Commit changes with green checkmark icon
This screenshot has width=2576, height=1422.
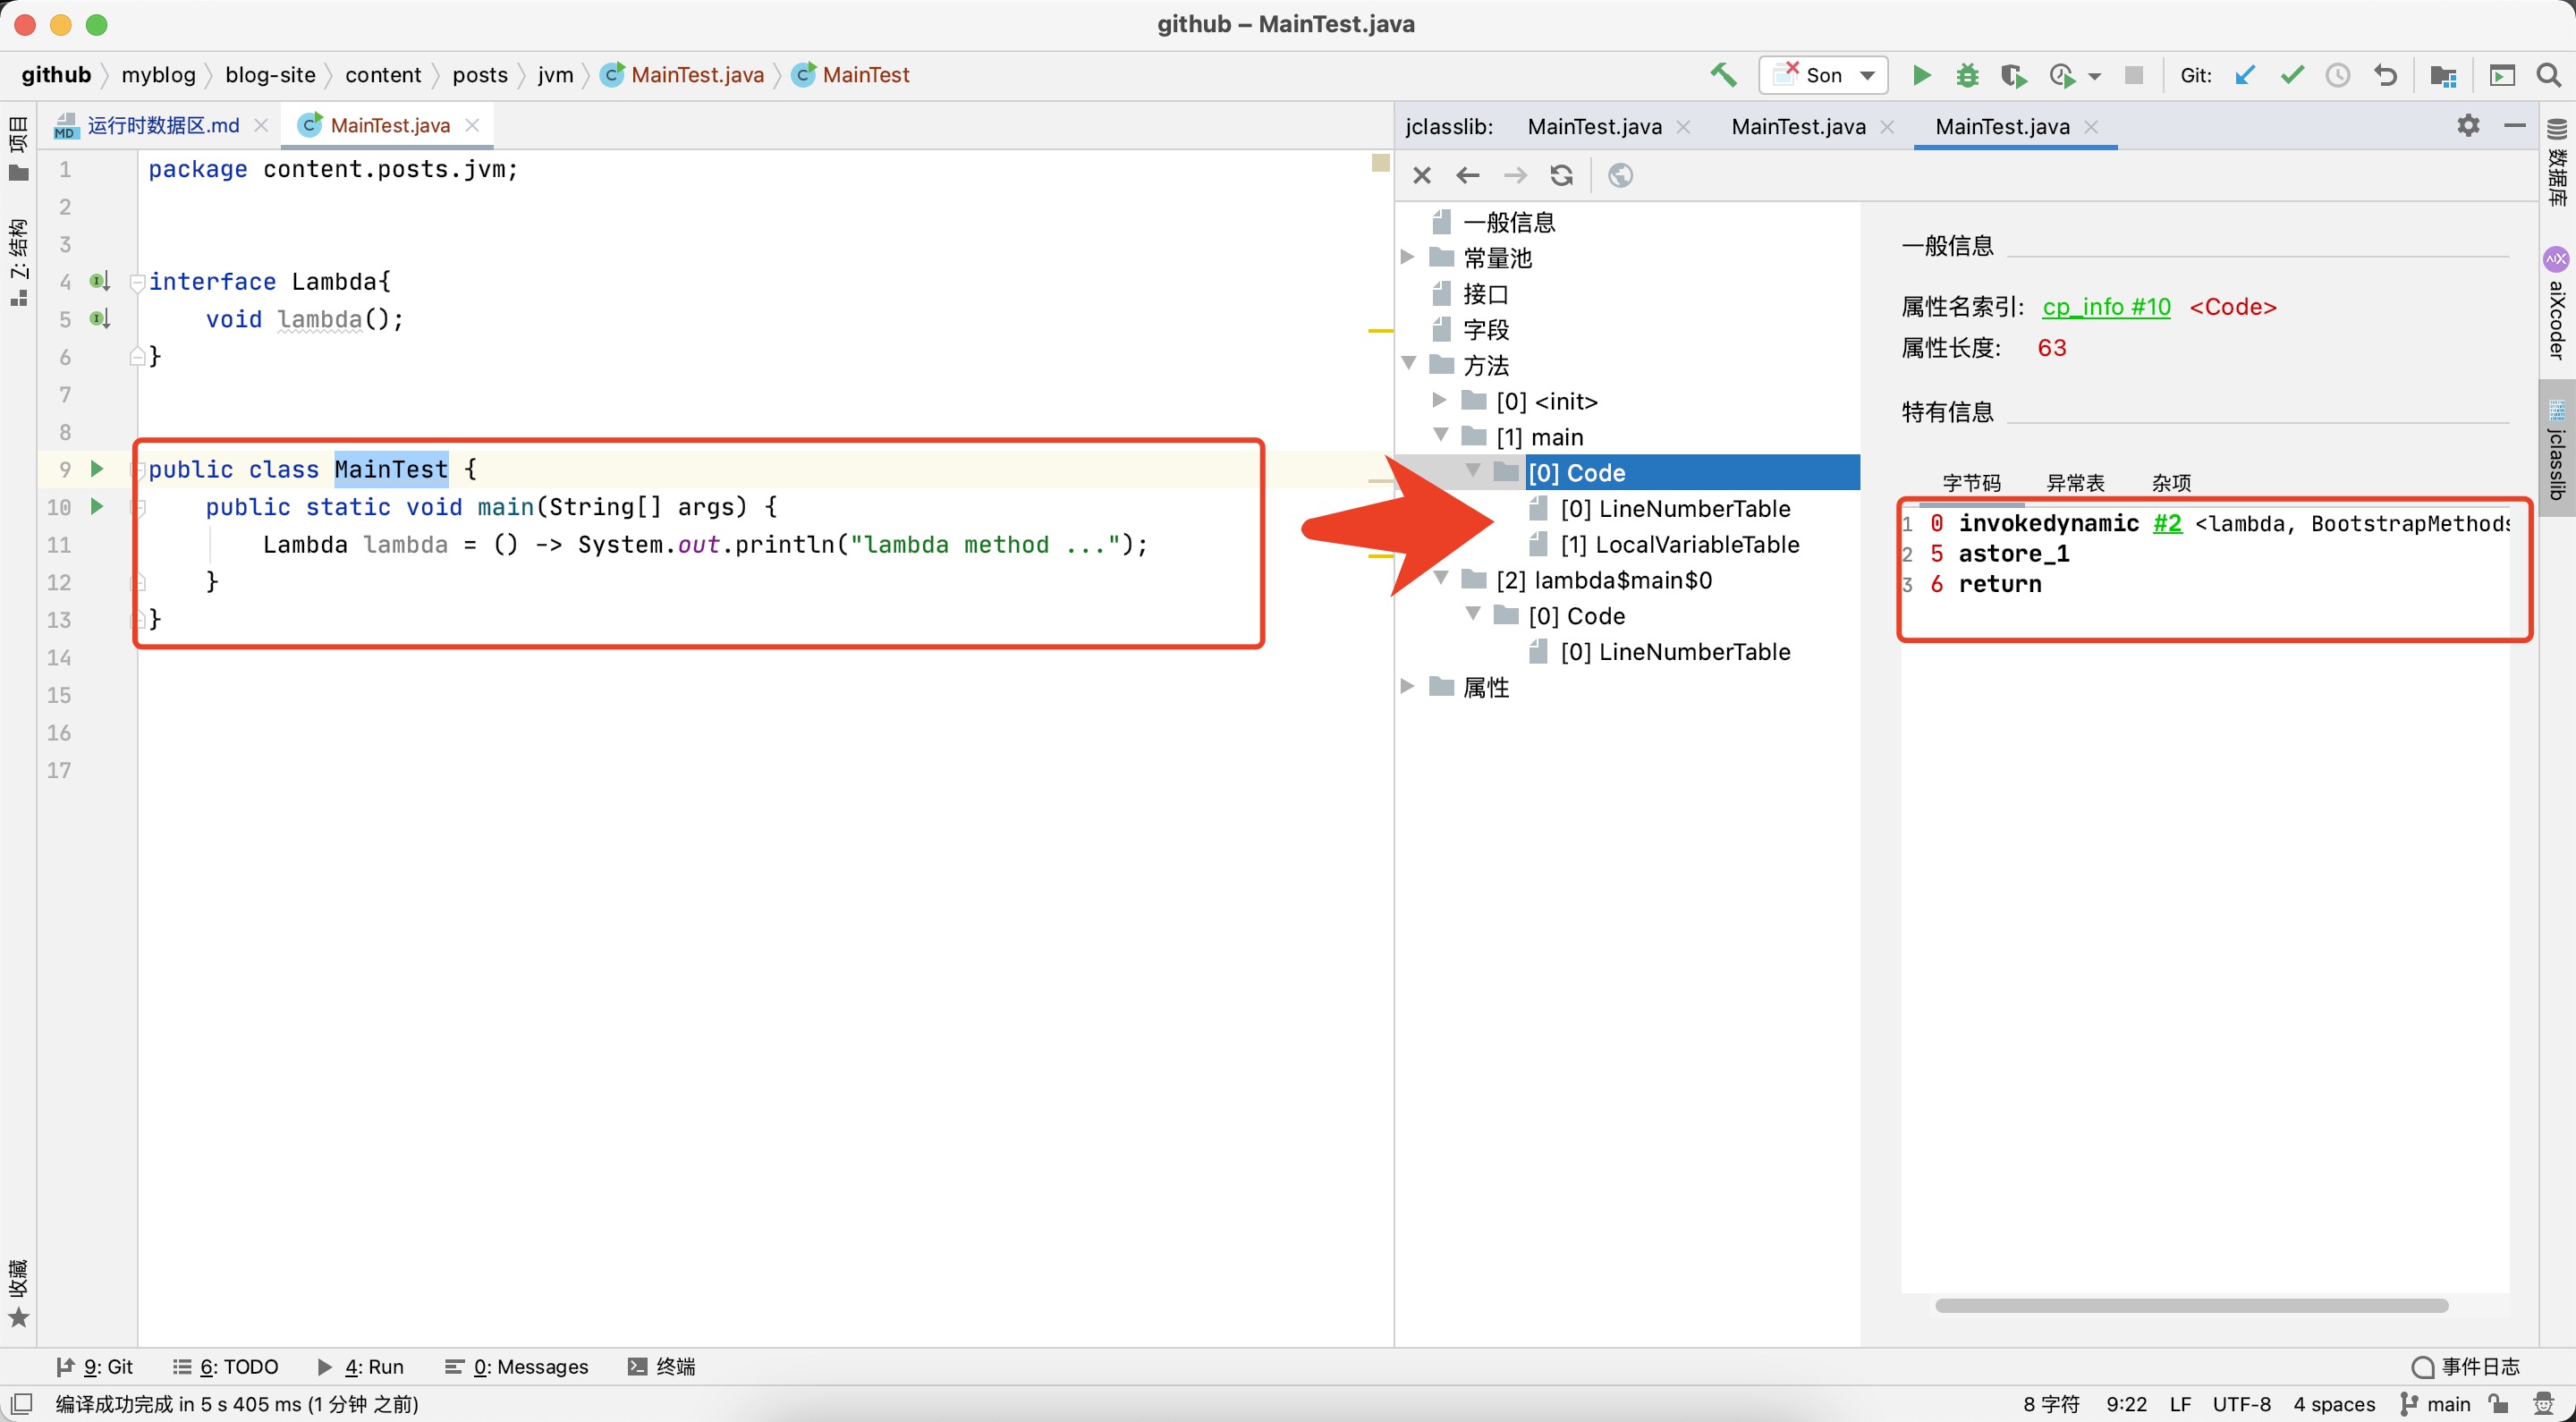(x=2291, y=75)
